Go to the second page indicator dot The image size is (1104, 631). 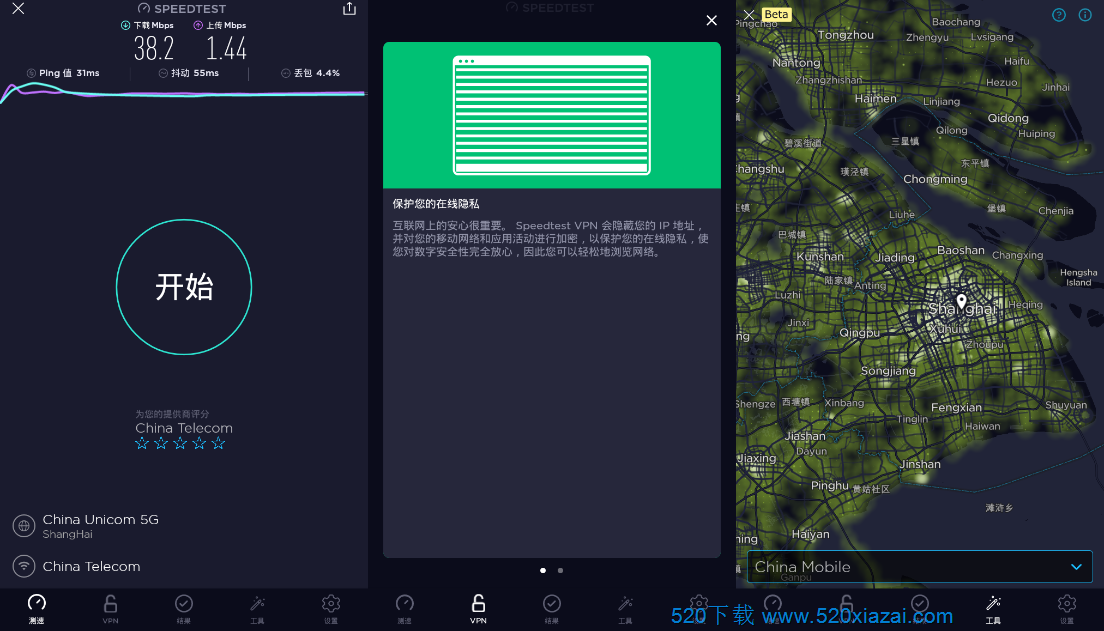coord(560,570)
